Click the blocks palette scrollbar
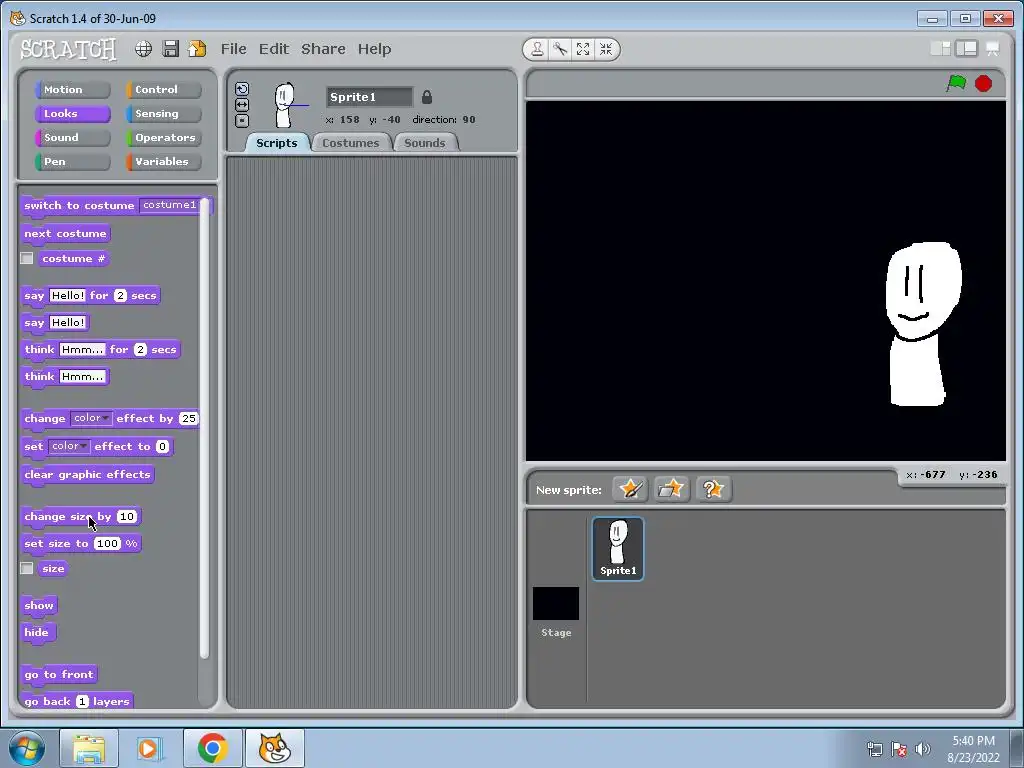Image resolution: width=1024 pixels, height=768 pixels. pos(204,428)
